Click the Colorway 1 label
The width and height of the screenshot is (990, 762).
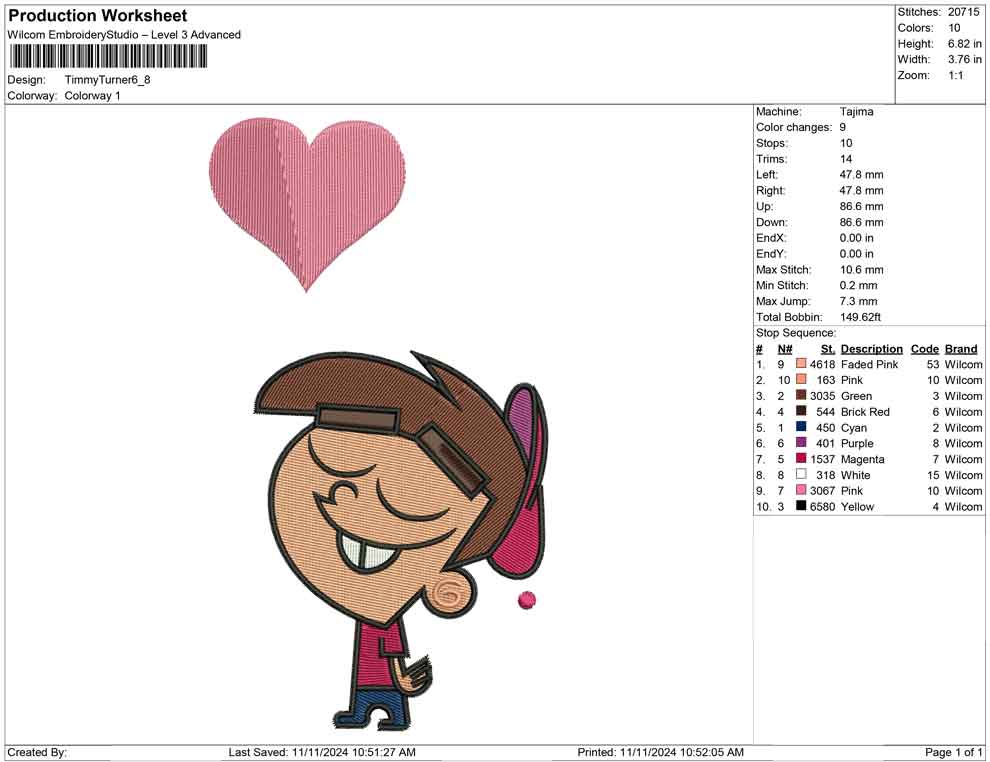[93, 96]
